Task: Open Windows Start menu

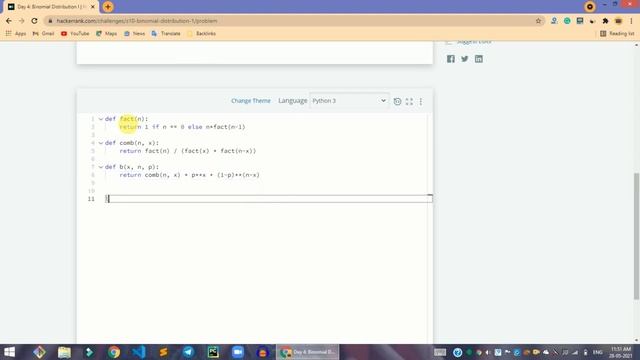Action: 9,352
